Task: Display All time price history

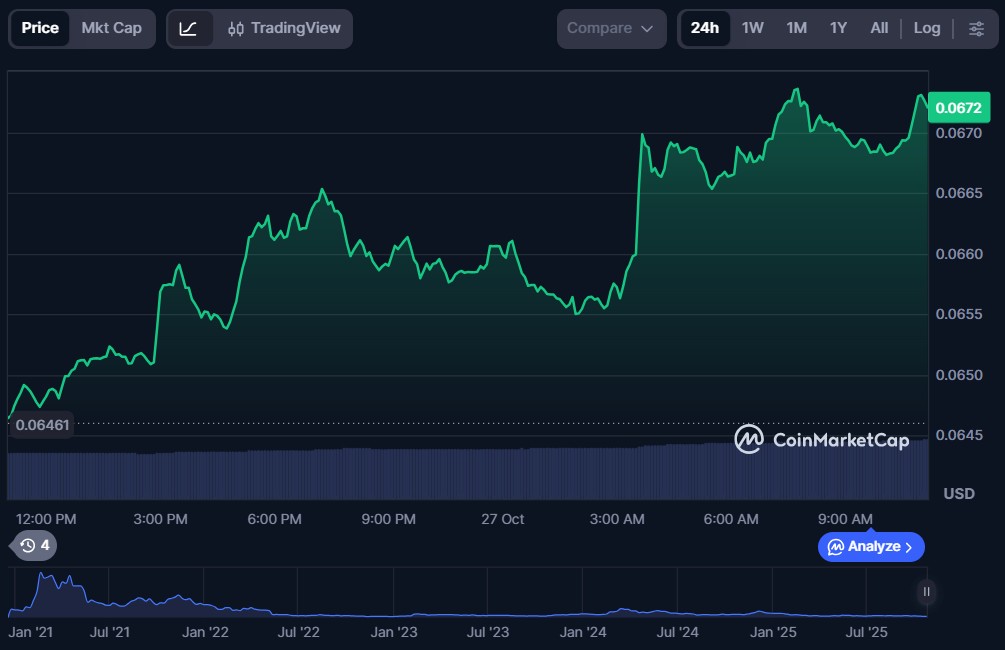Action: coord(879,28)
